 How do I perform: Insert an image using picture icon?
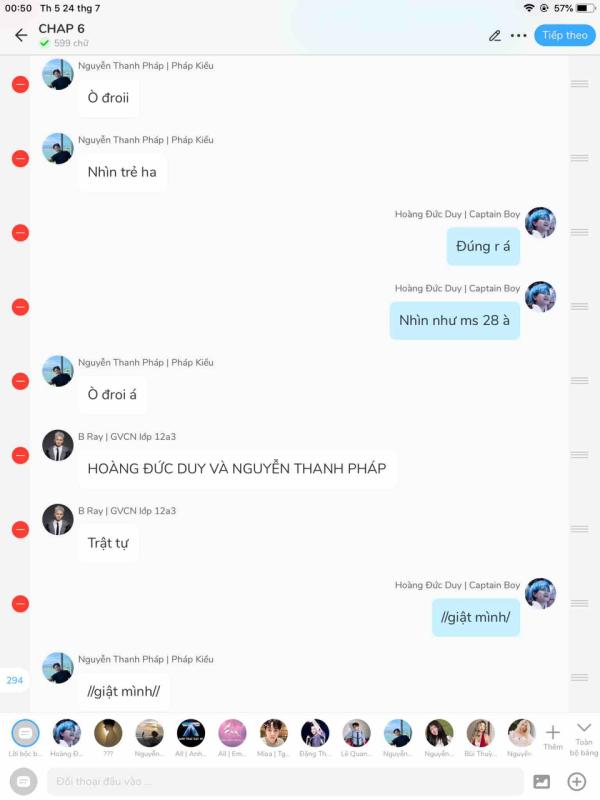(x=541, y=781)
